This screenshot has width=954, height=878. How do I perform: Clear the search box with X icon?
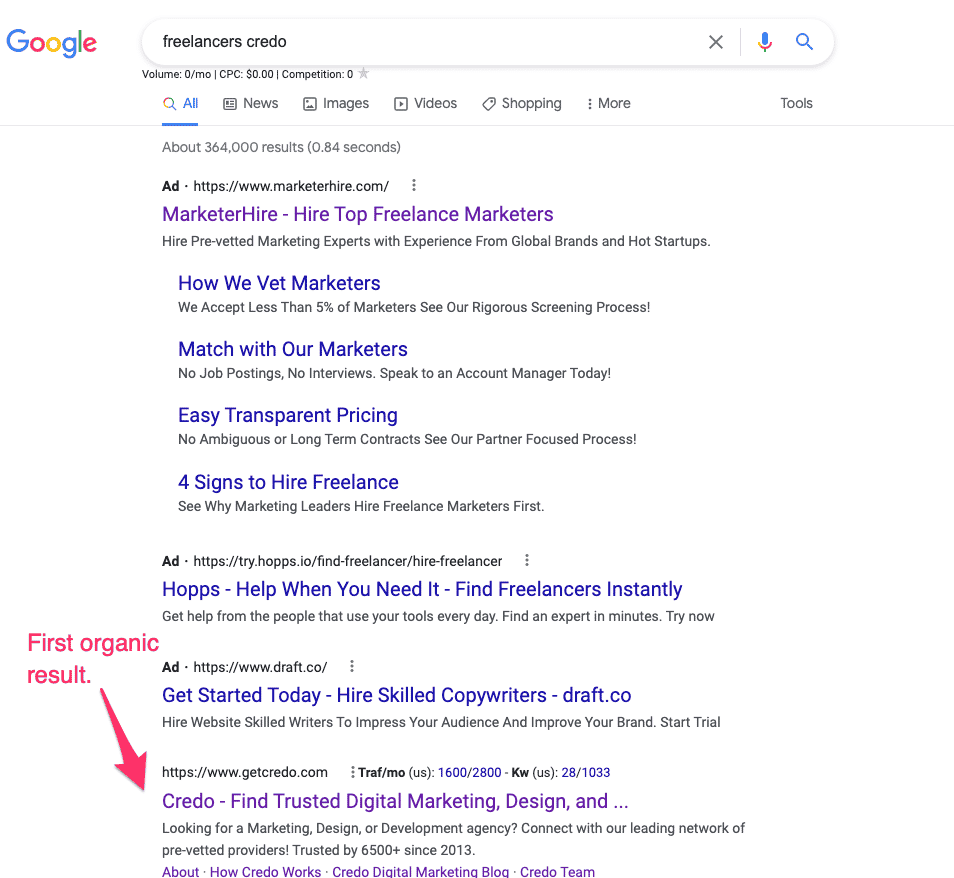click(x=716, y=42)
